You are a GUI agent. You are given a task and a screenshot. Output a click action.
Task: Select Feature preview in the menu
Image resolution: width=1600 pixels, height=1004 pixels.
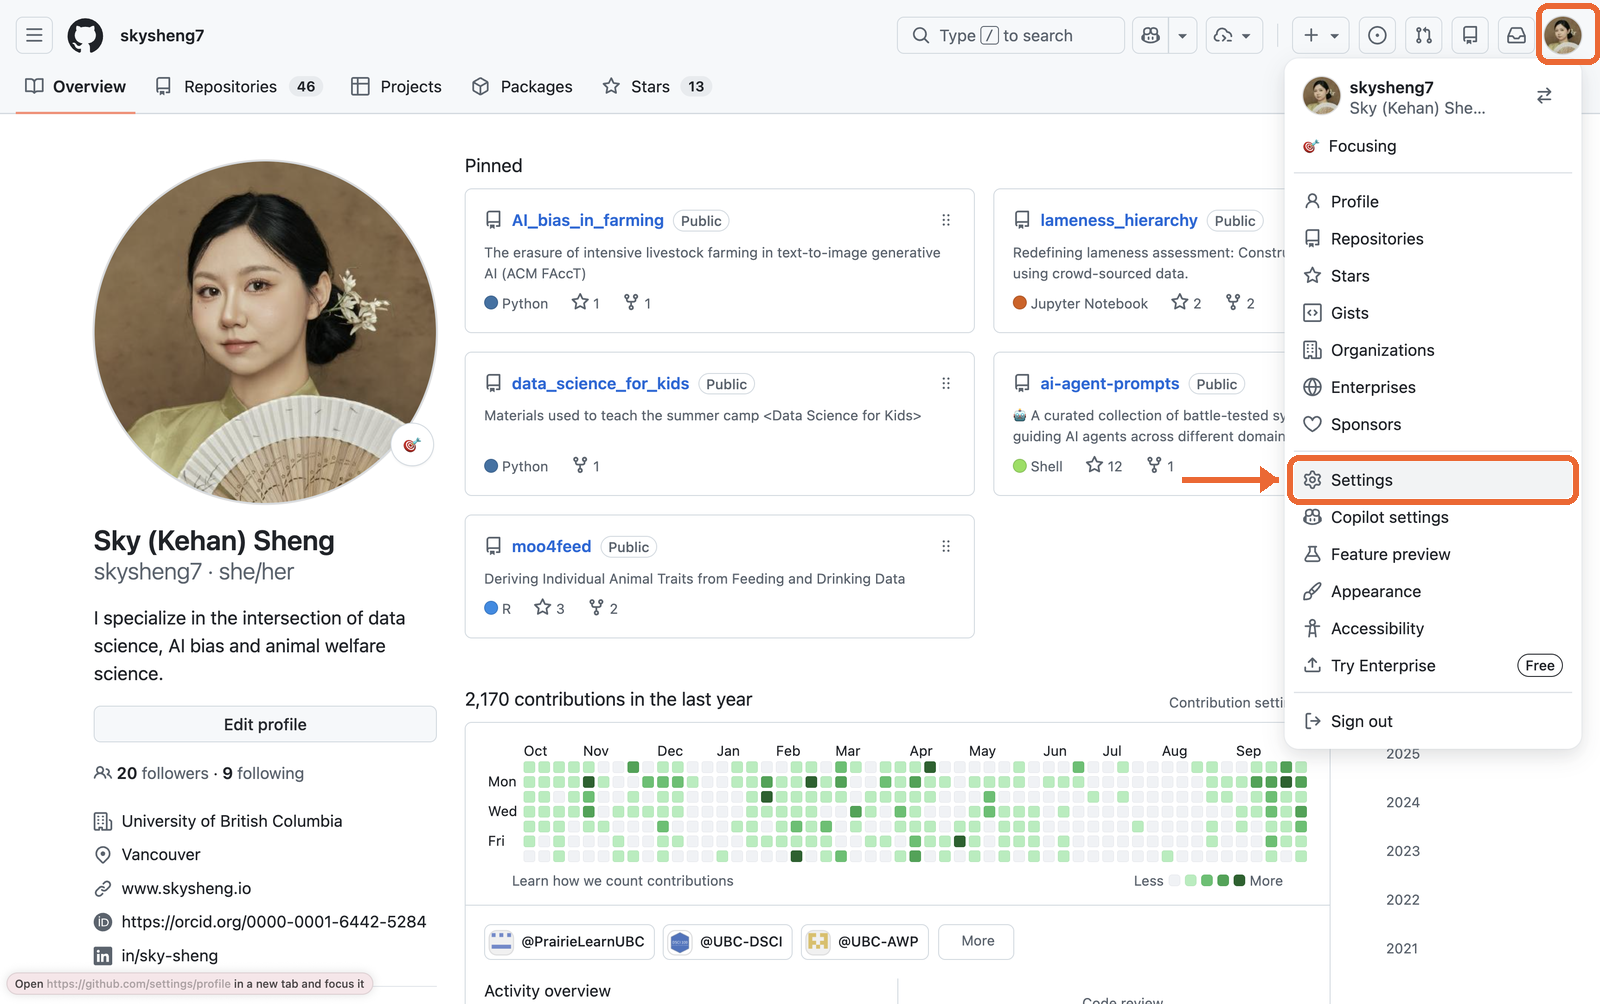pos(1433,554)
